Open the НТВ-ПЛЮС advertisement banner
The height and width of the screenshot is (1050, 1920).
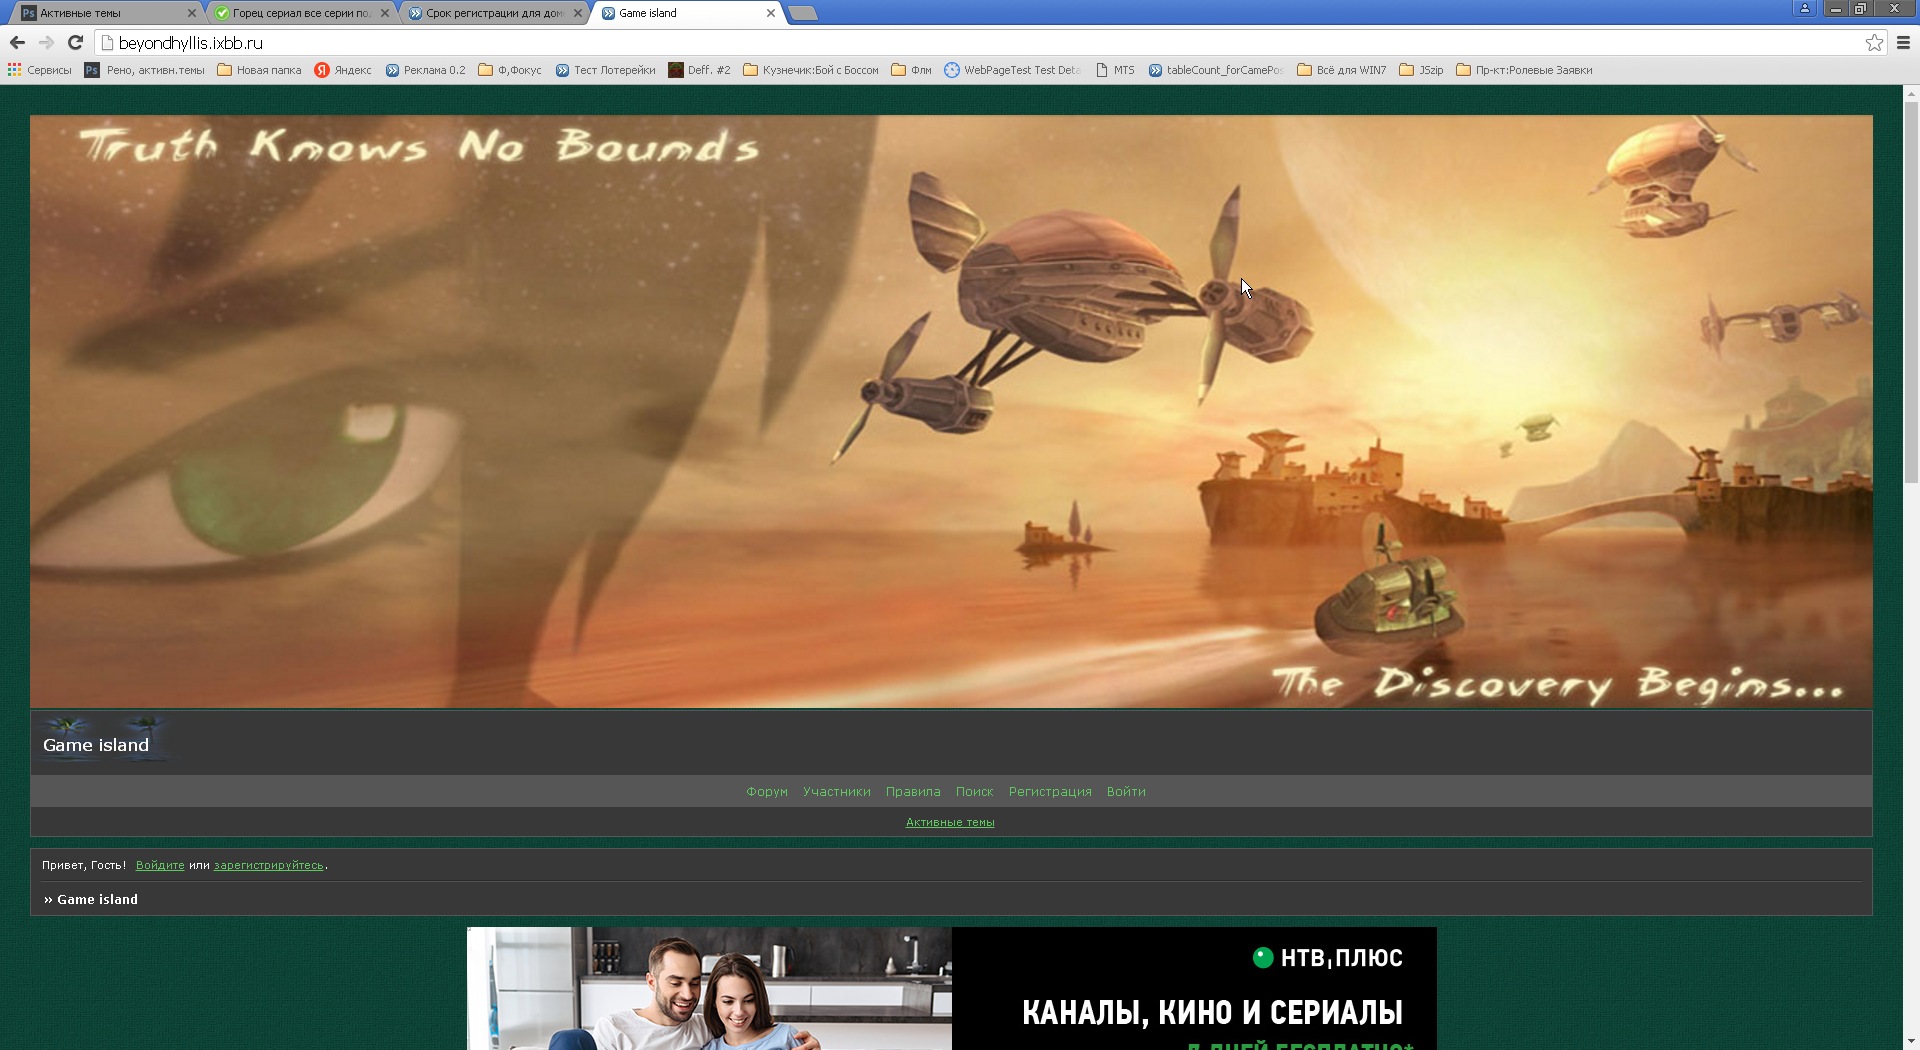(951, 988)
